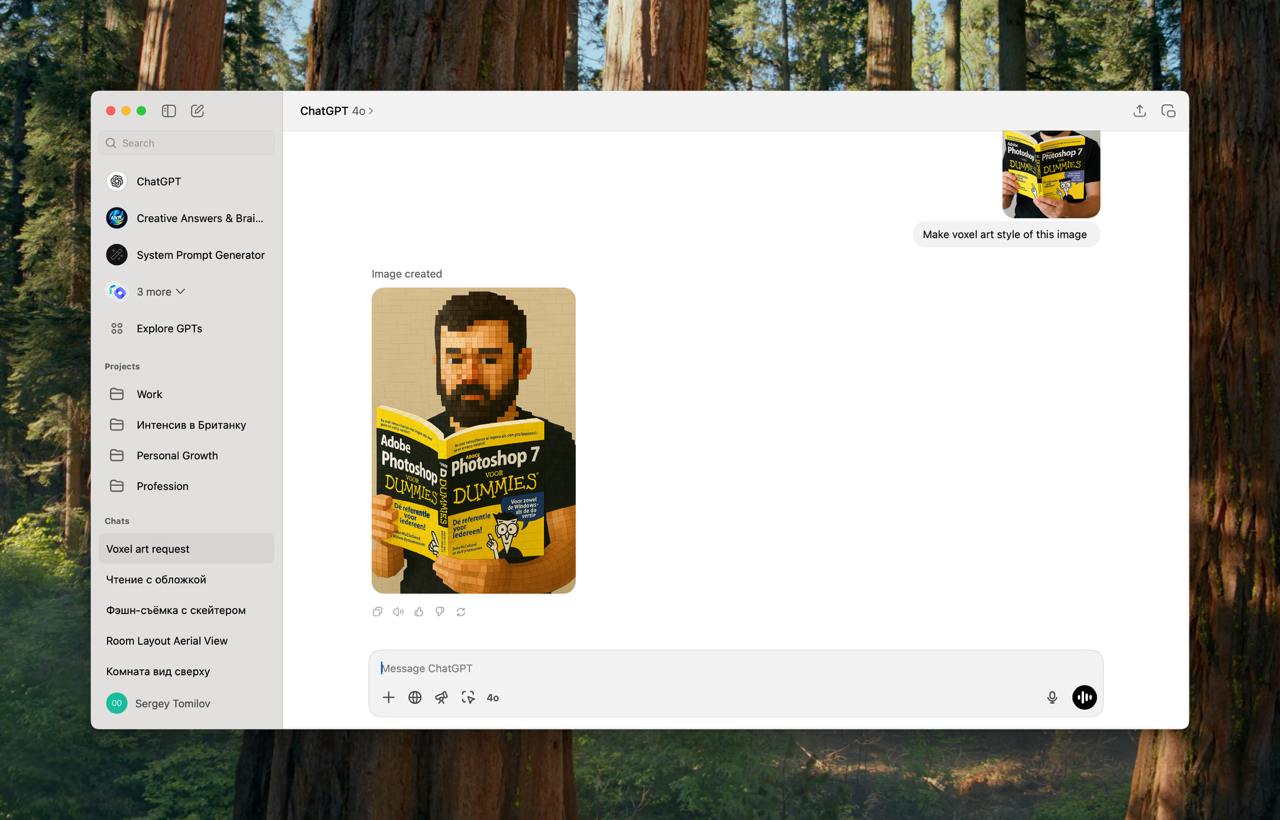Open the Personal Growth project
The height and width of the screenshot is (820, 1280).
186,455
